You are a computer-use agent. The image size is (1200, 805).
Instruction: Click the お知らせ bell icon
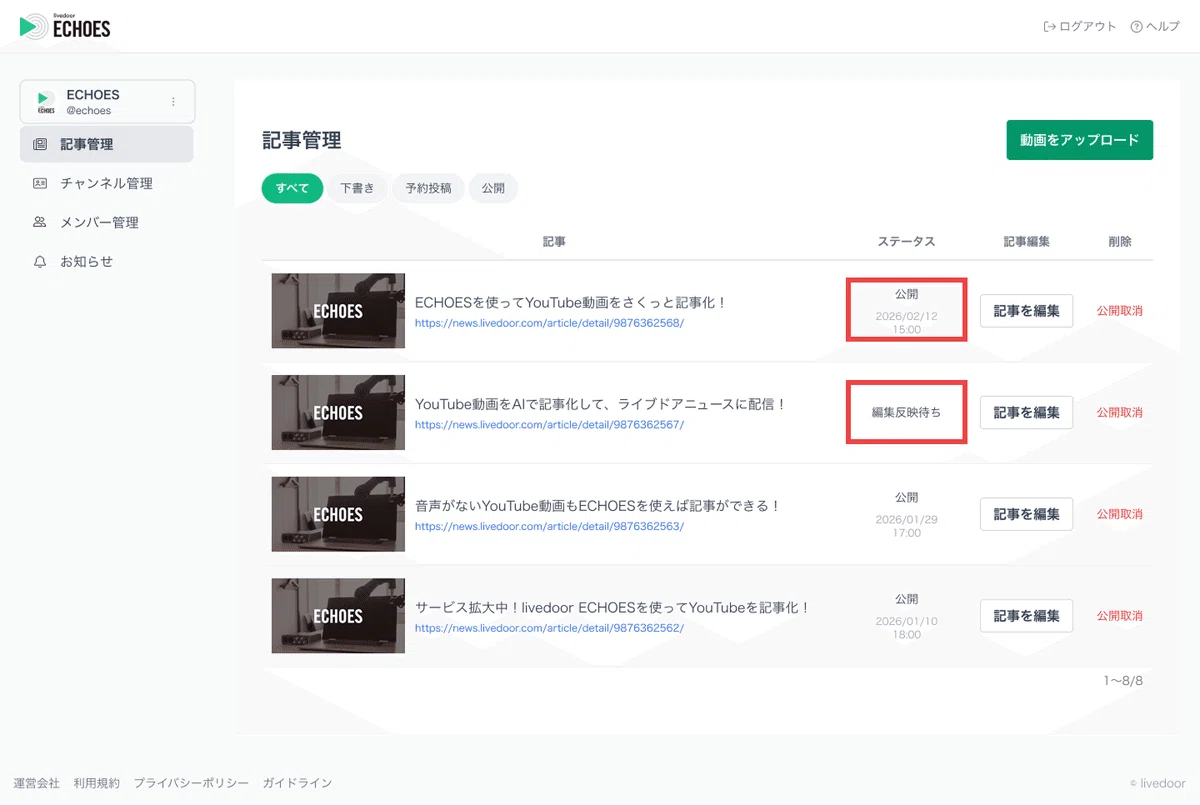[x=40, y=261]
